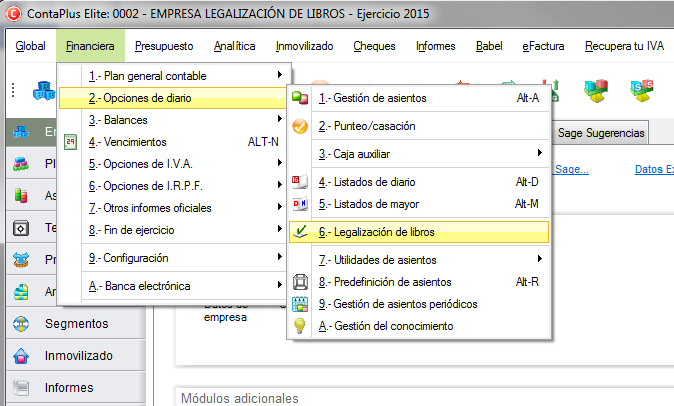Click the blue buildings toolbar icon
Screen dimensions: 674x406
[43, 91]
